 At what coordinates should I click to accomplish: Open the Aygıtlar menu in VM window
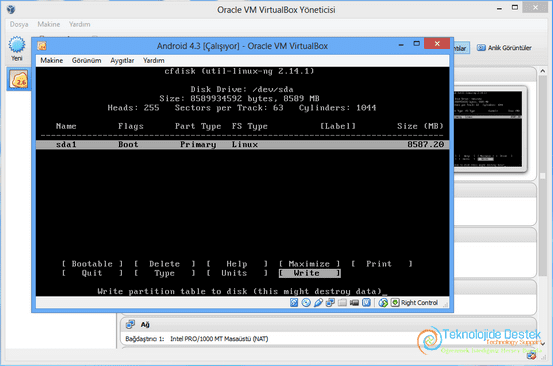point(122,60)
